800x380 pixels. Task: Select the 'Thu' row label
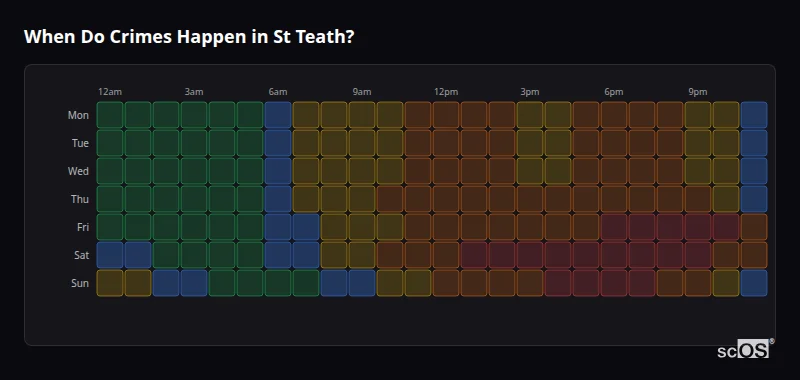coord(80,199)
